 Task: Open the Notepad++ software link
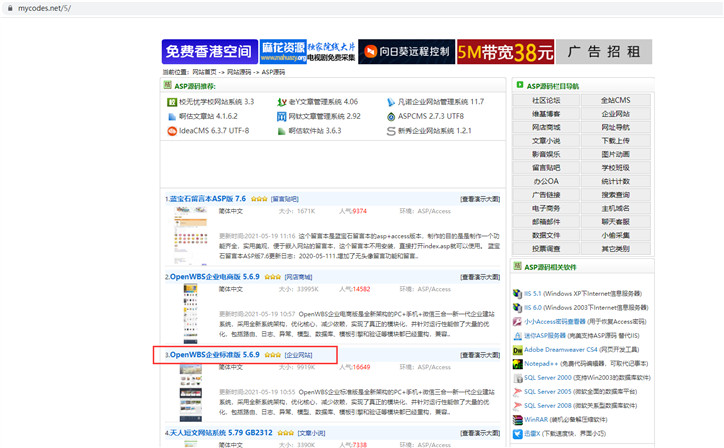tap(541, 364)
